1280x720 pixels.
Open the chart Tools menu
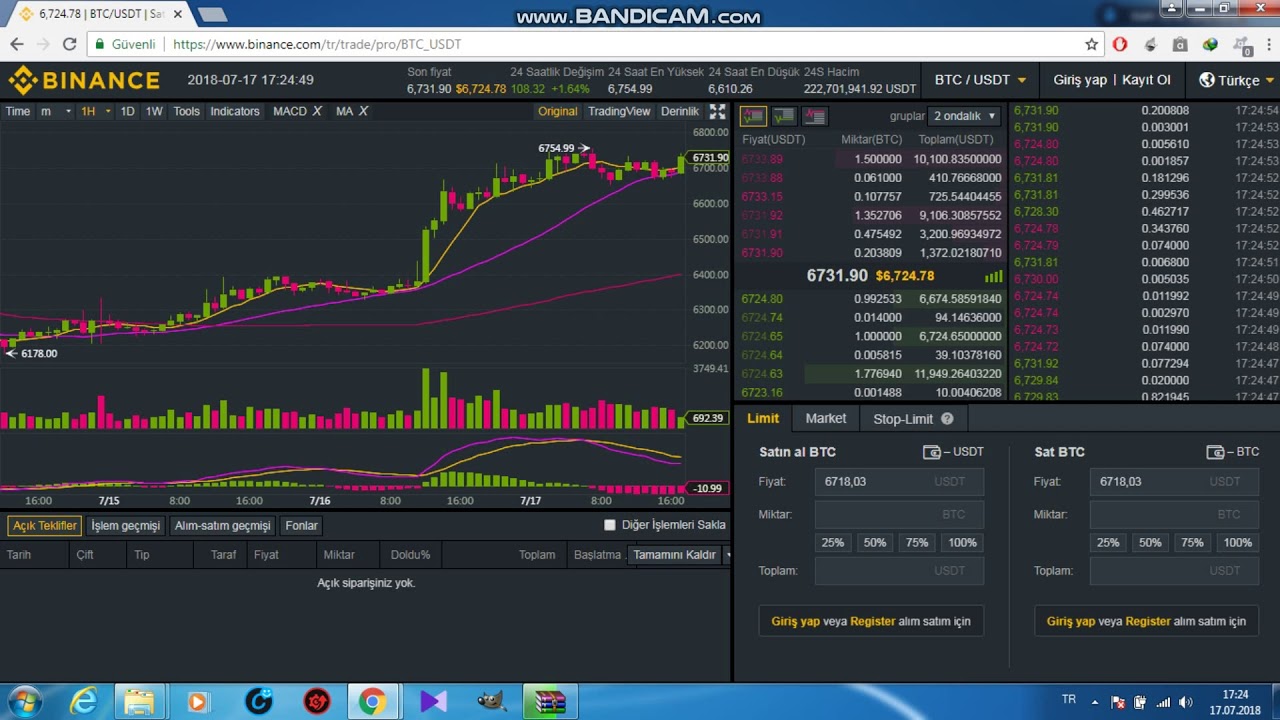186,111
